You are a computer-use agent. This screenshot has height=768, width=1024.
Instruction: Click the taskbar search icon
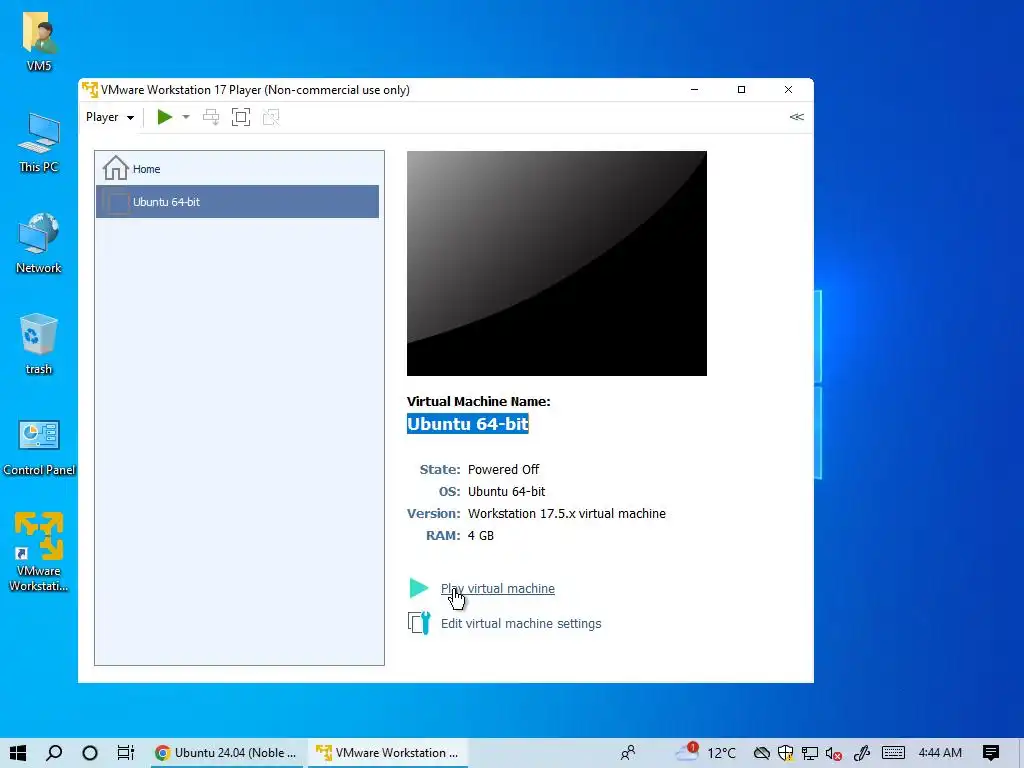[x=54, y=753]
